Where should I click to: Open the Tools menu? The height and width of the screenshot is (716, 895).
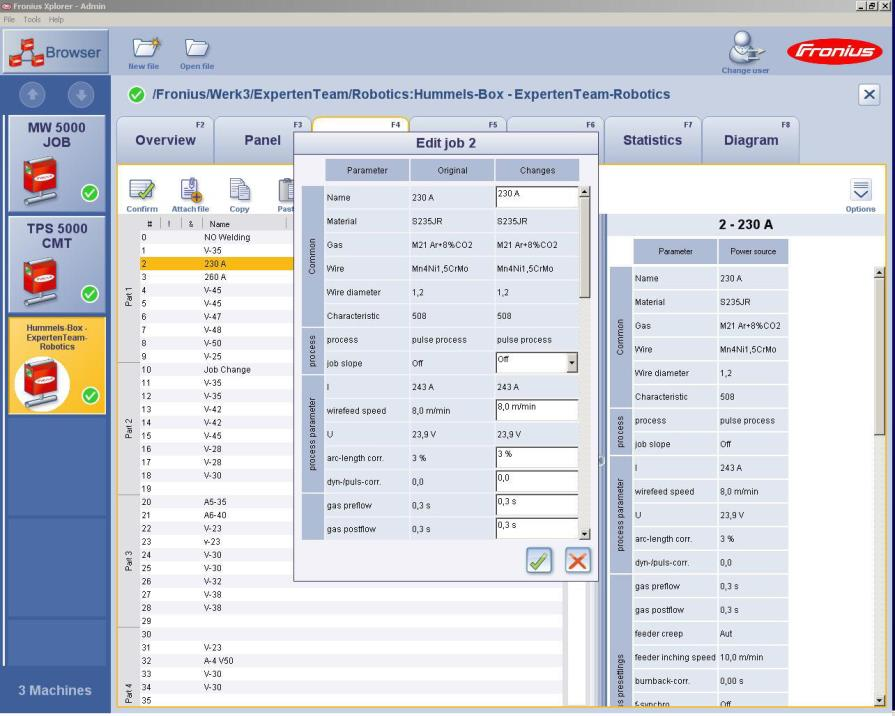point(32,19)
